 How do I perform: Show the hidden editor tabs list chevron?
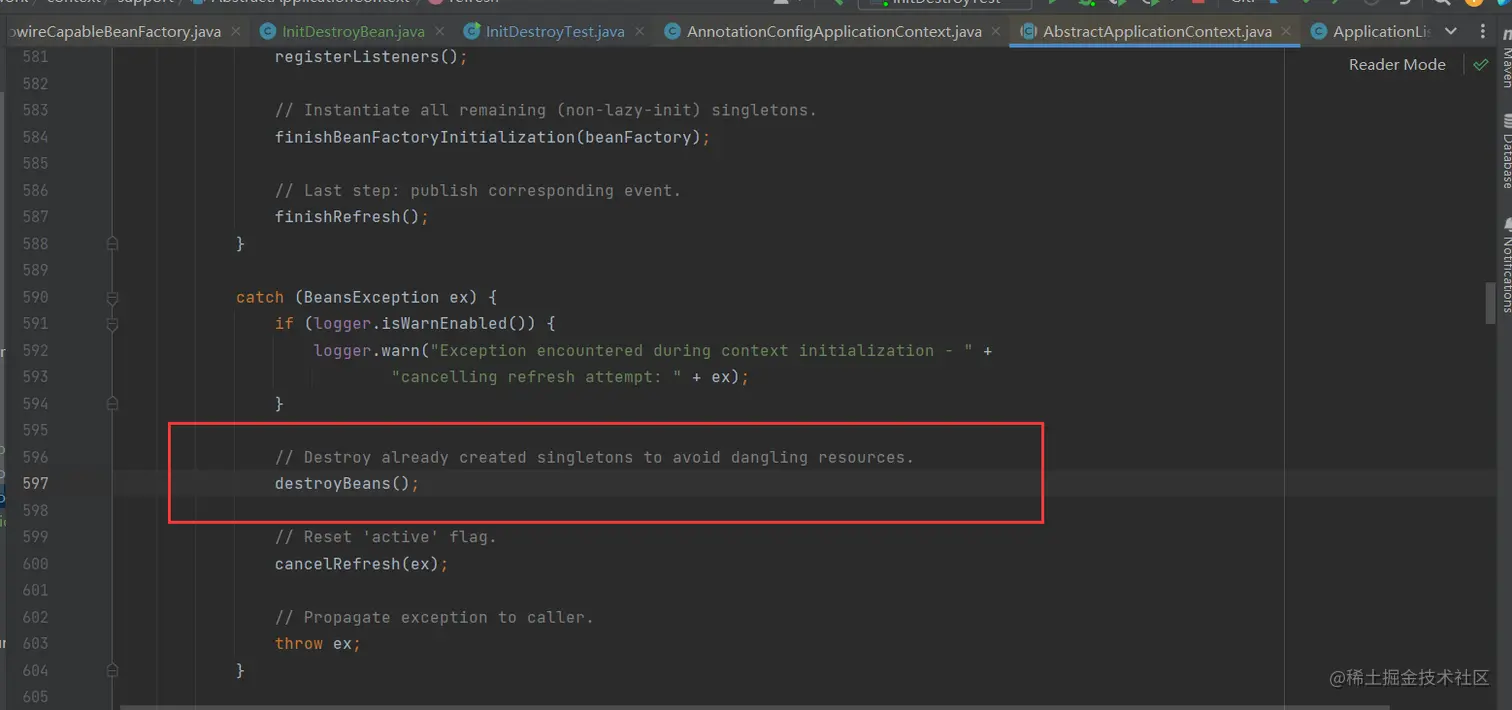point(1453,32)
